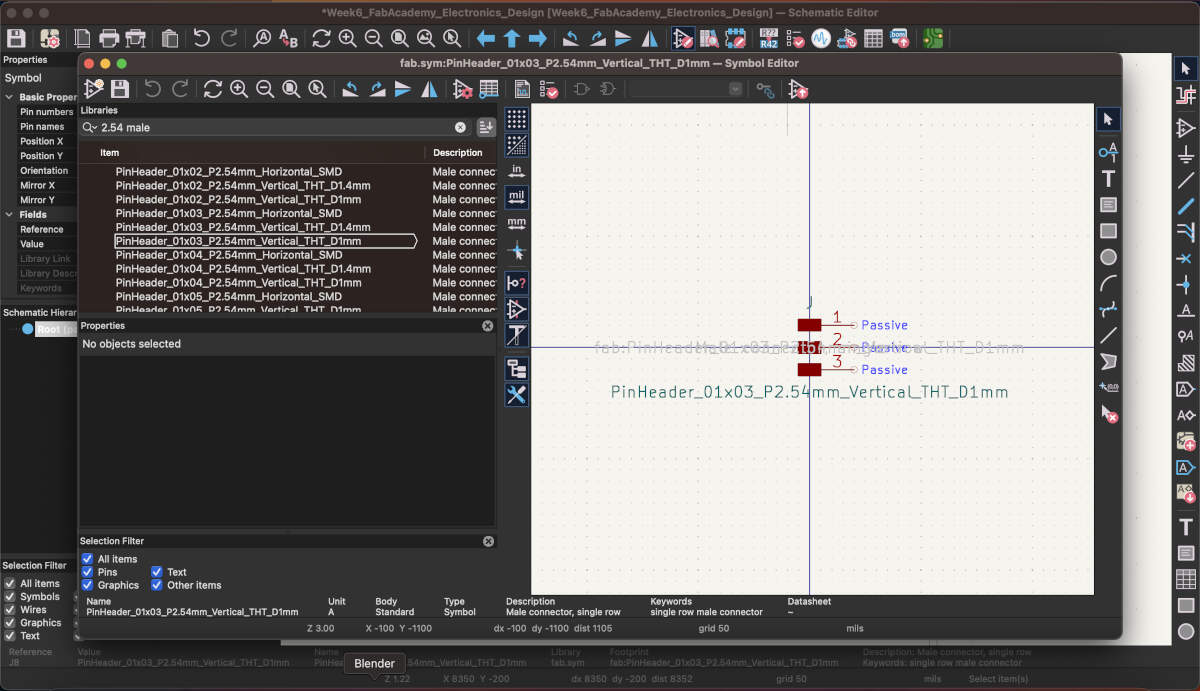Image resolution: width=1200 pixels, height=691 pixels.
Task: Uncheck Pins in Symbol Editor selection filter
Action: [88, 572]
